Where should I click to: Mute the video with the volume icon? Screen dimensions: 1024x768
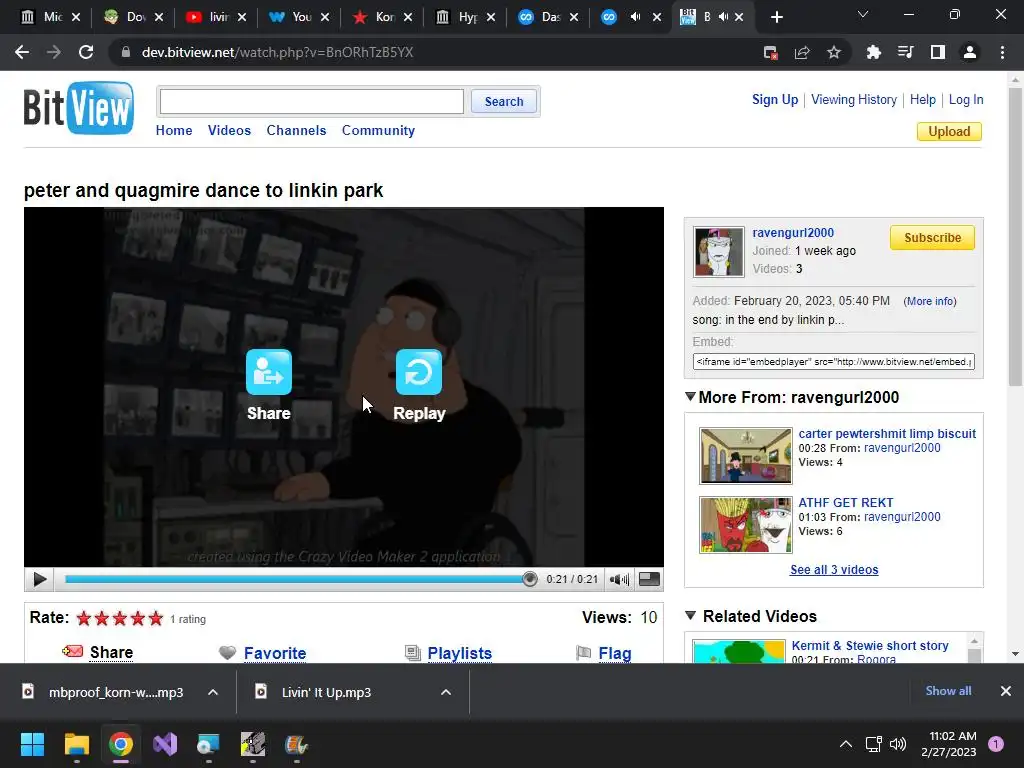click(618, 579)
